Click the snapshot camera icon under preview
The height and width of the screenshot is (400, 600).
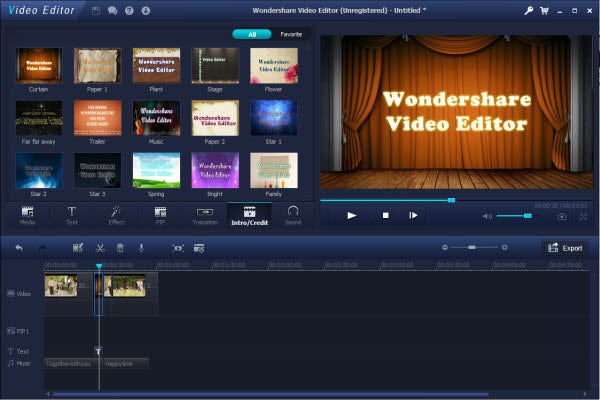[x=562, y=216]
